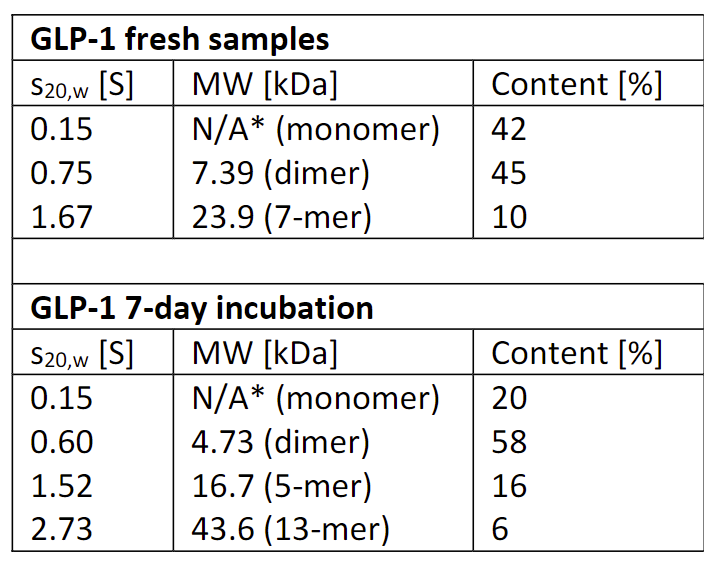Select the 1.67 sedimentation coefficient cell
Screen dimensions: 708x562
[62, 217]
